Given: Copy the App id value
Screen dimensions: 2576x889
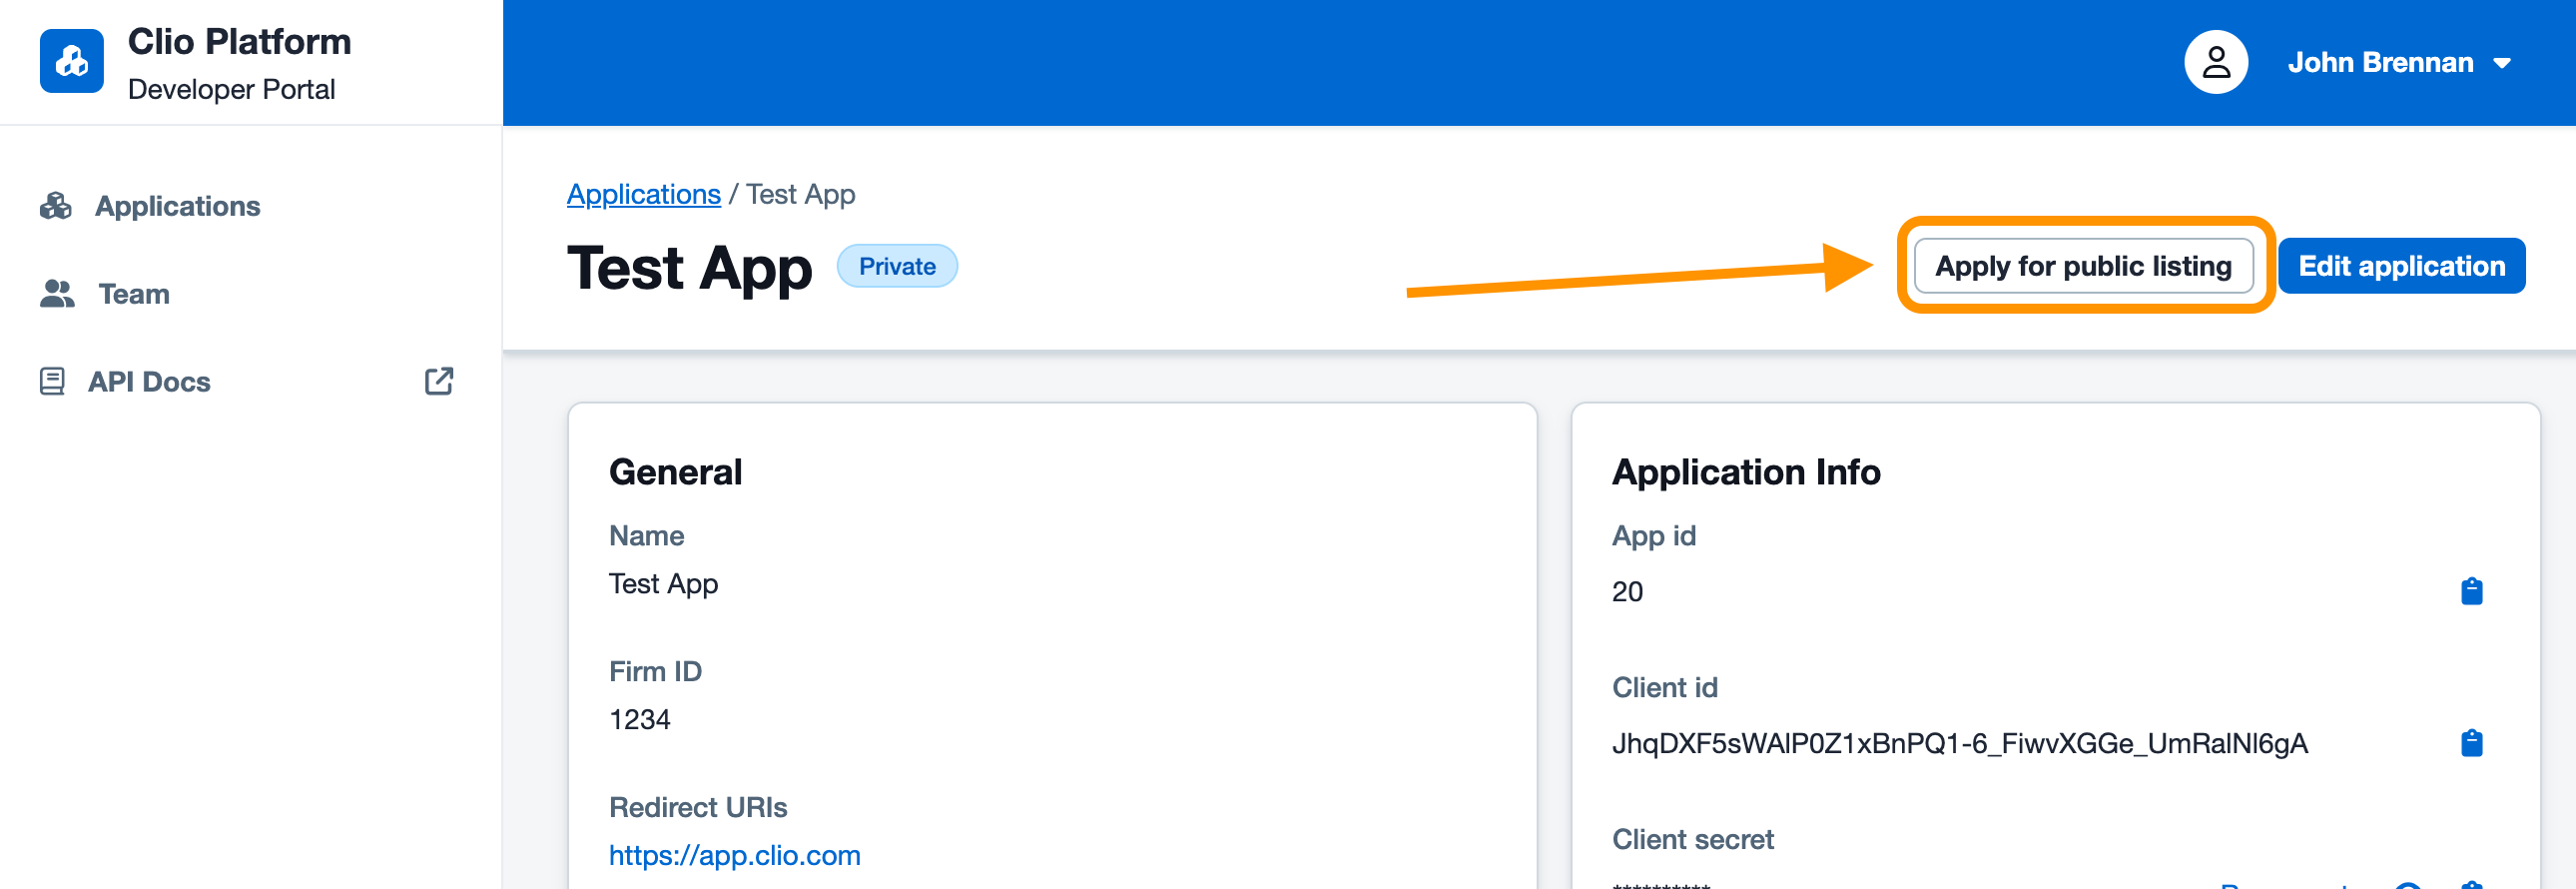Looking at the screenshot, I should [2471, 591].
